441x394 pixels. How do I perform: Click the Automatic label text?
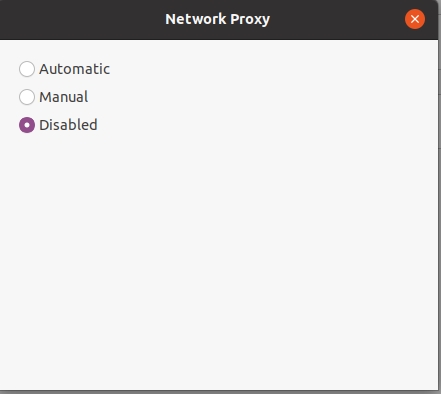(74, 69)
